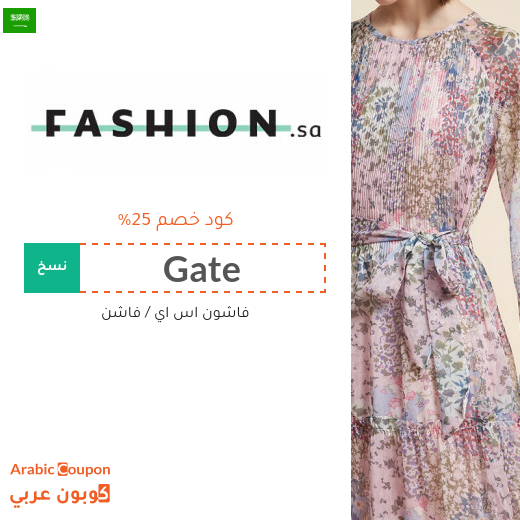Click the word Arabic in bottom logo
Viewport: 520px width, 520px height.
click(x=32, y=469)
